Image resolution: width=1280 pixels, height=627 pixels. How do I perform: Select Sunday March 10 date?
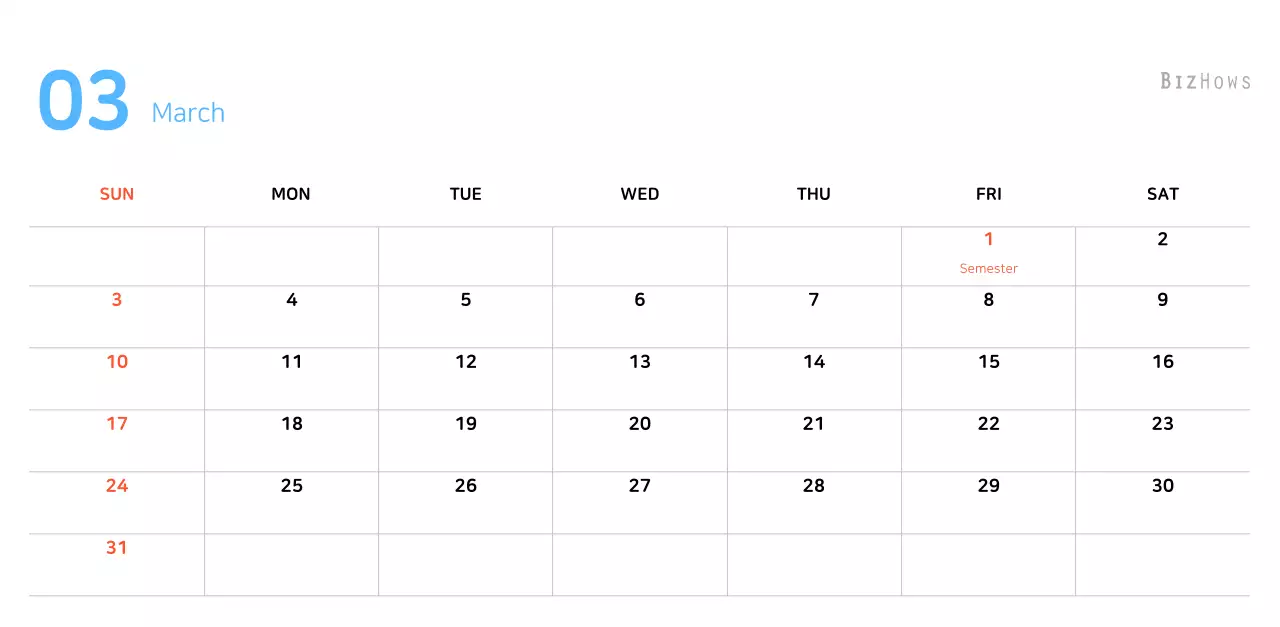click(x=117, y=362)
